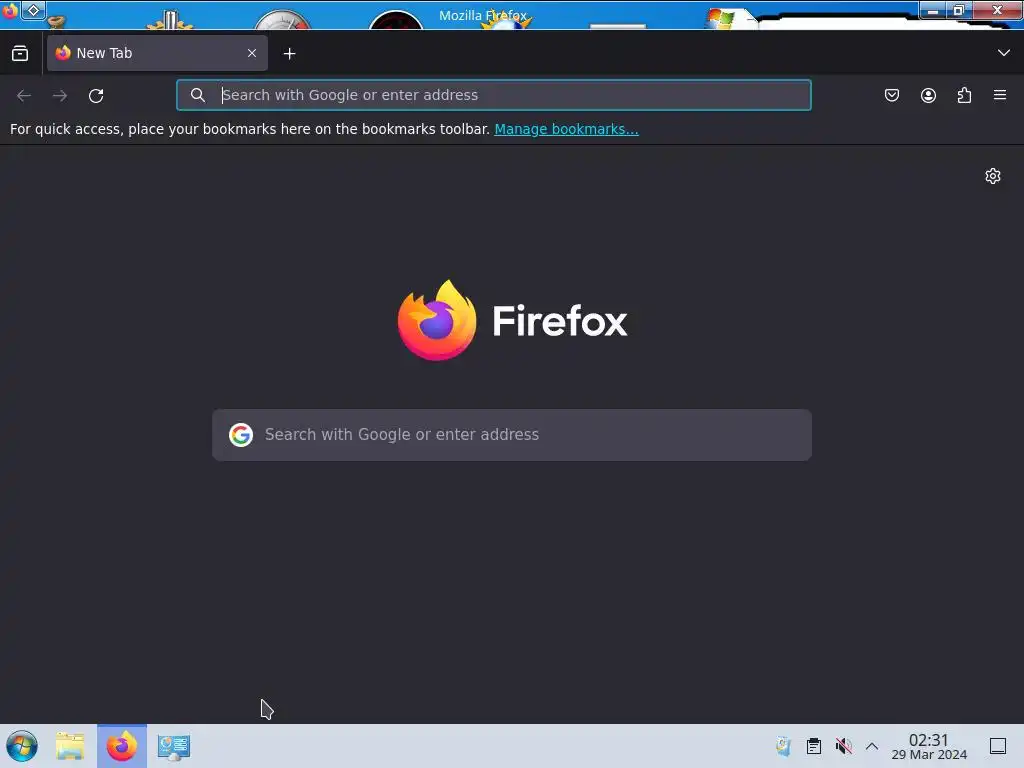Click the magnifier icon in address bar
Image resolution: width=1024 pixels, height=768 pixels.
point(198,95)
